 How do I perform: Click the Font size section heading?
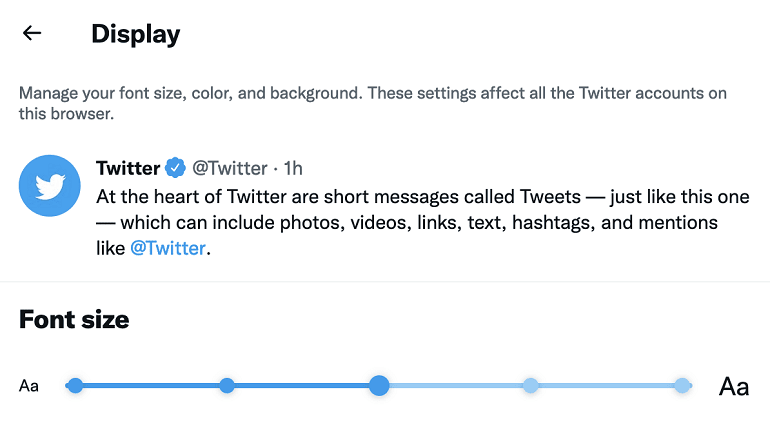pyautogui.click(x=74, y=319)
